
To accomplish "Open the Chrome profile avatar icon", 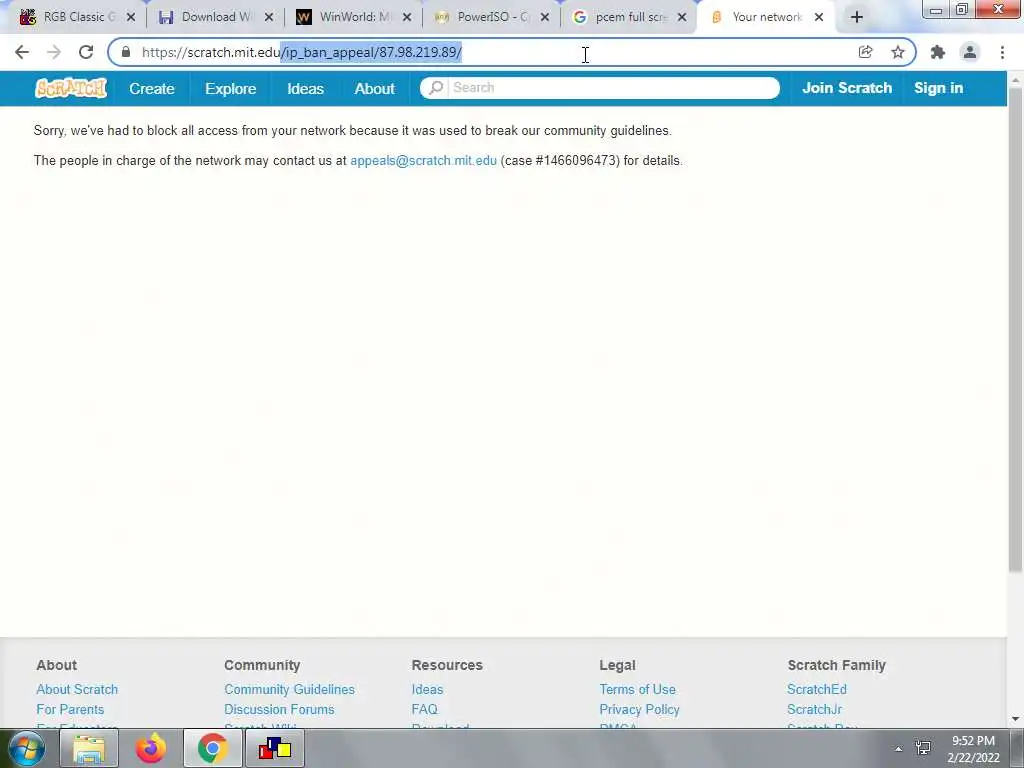I will coord(970,52).
